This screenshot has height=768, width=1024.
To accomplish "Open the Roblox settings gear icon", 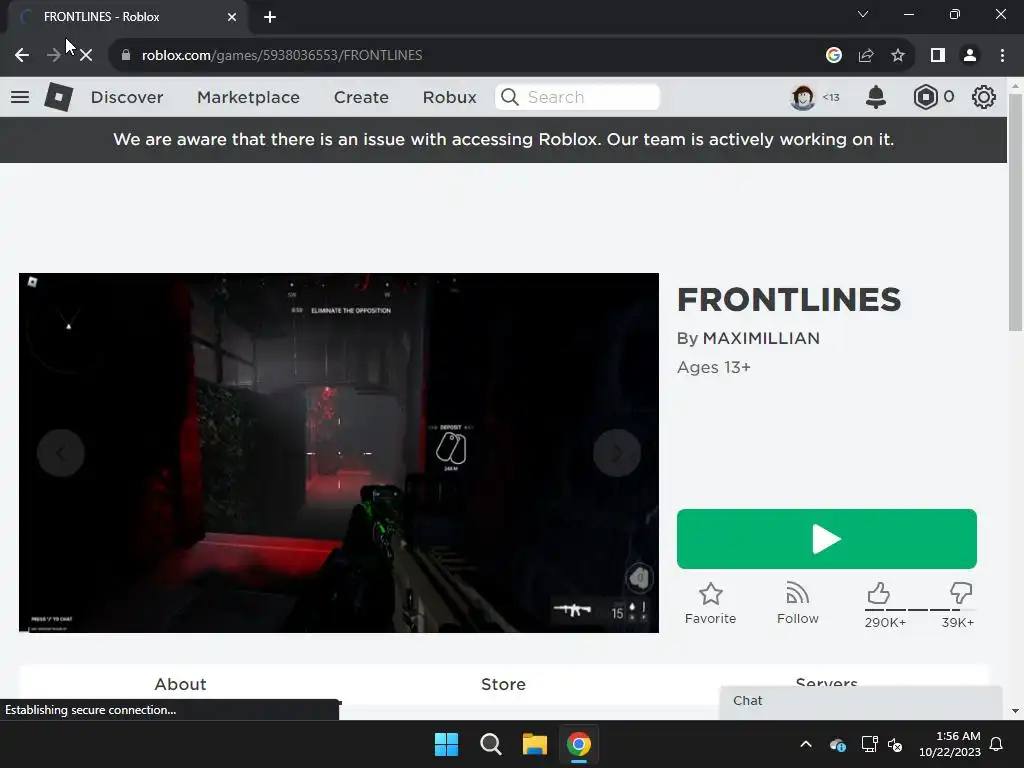I will 984,97.
